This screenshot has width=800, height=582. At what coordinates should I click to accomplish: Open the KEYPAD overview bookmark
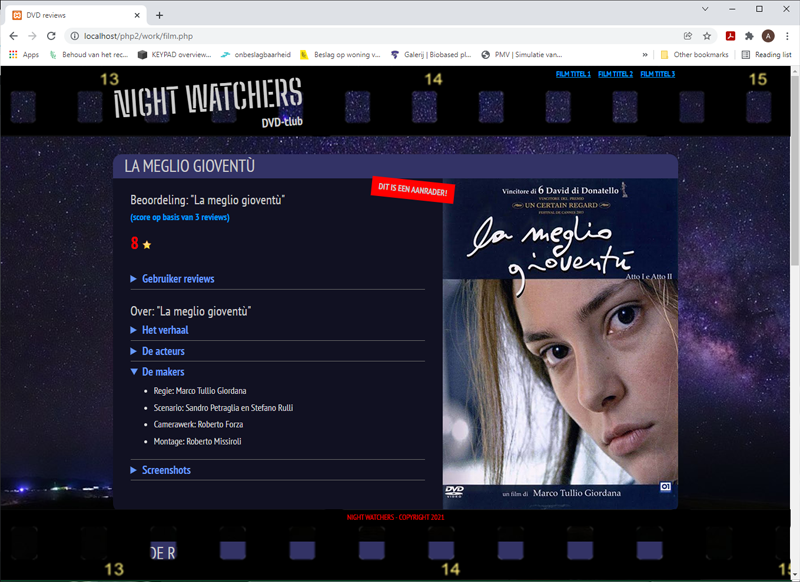coord(174,55)
